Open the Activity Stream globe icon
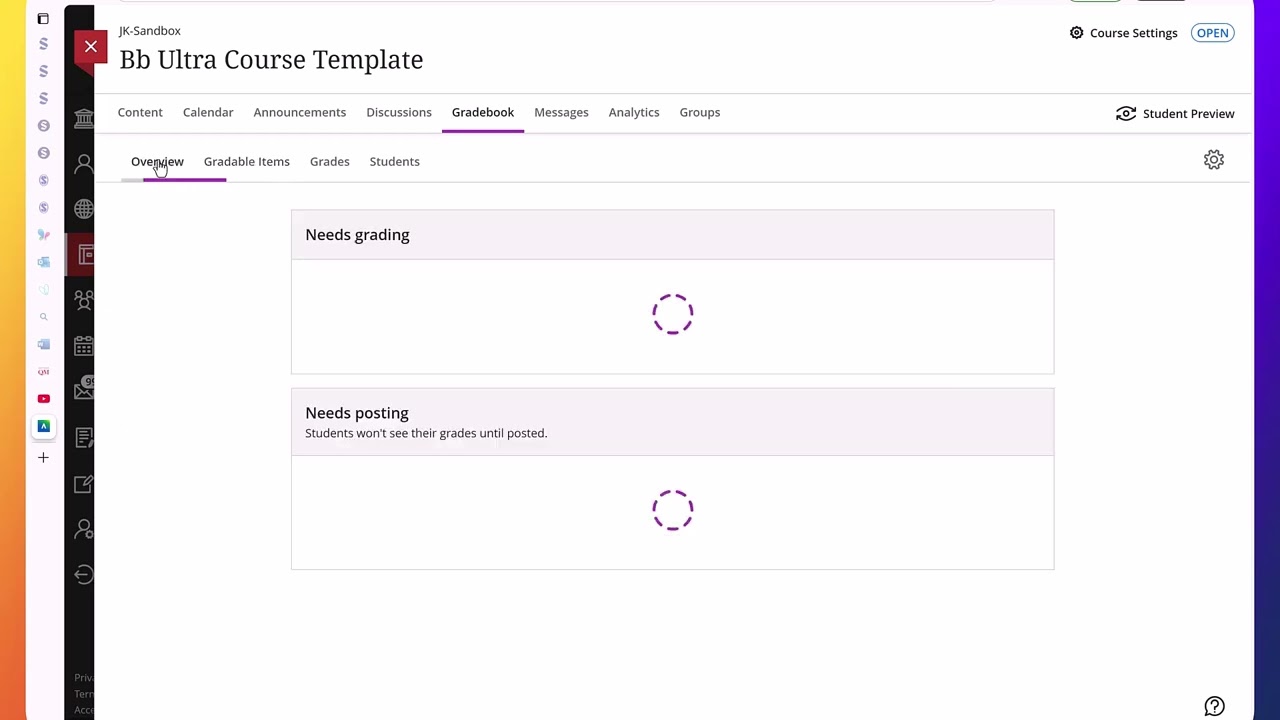This screenshot has width=1280, height=720. [x=84, y=209]
